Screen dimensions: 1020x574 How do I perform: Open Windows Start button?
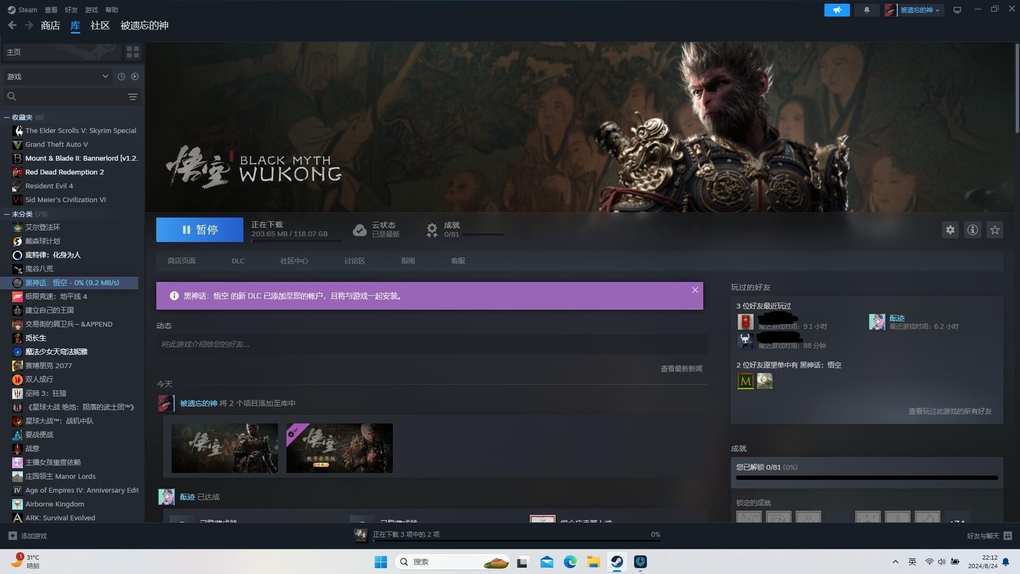[381, 562]
